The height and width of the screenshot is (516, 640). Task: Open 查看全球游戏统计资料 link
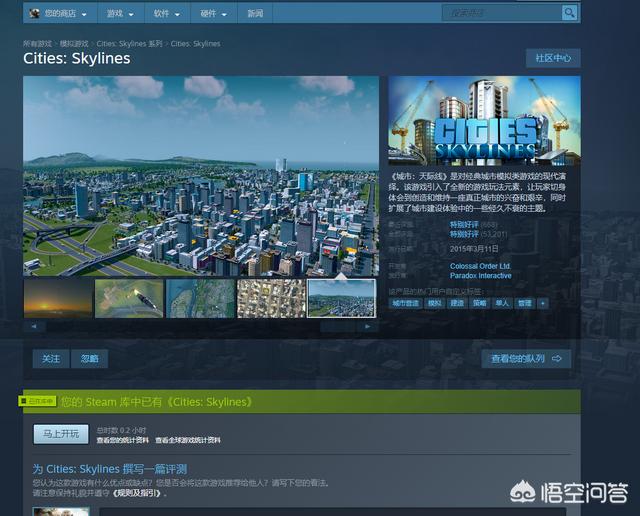[x=188, y=440]
